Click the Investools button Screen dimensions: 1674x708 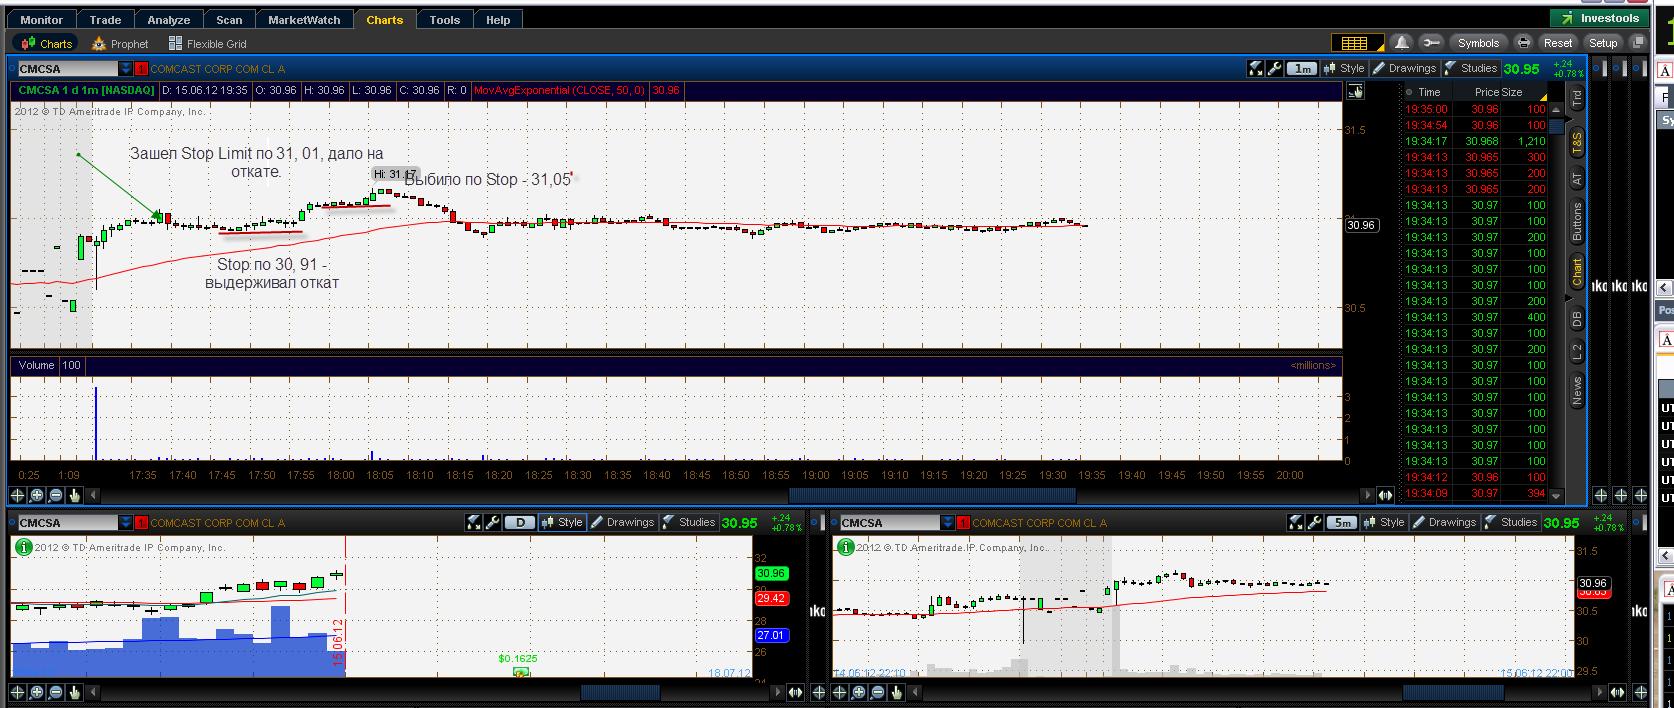point(1600,18)
